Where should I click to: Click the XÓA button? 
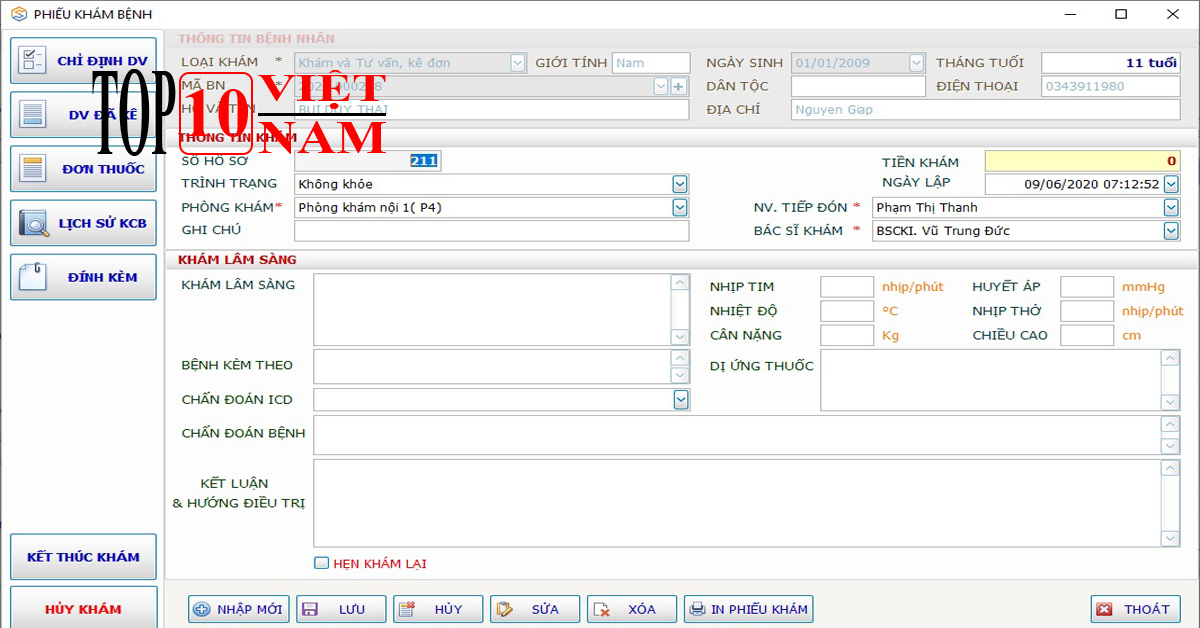tap(632, 609)
